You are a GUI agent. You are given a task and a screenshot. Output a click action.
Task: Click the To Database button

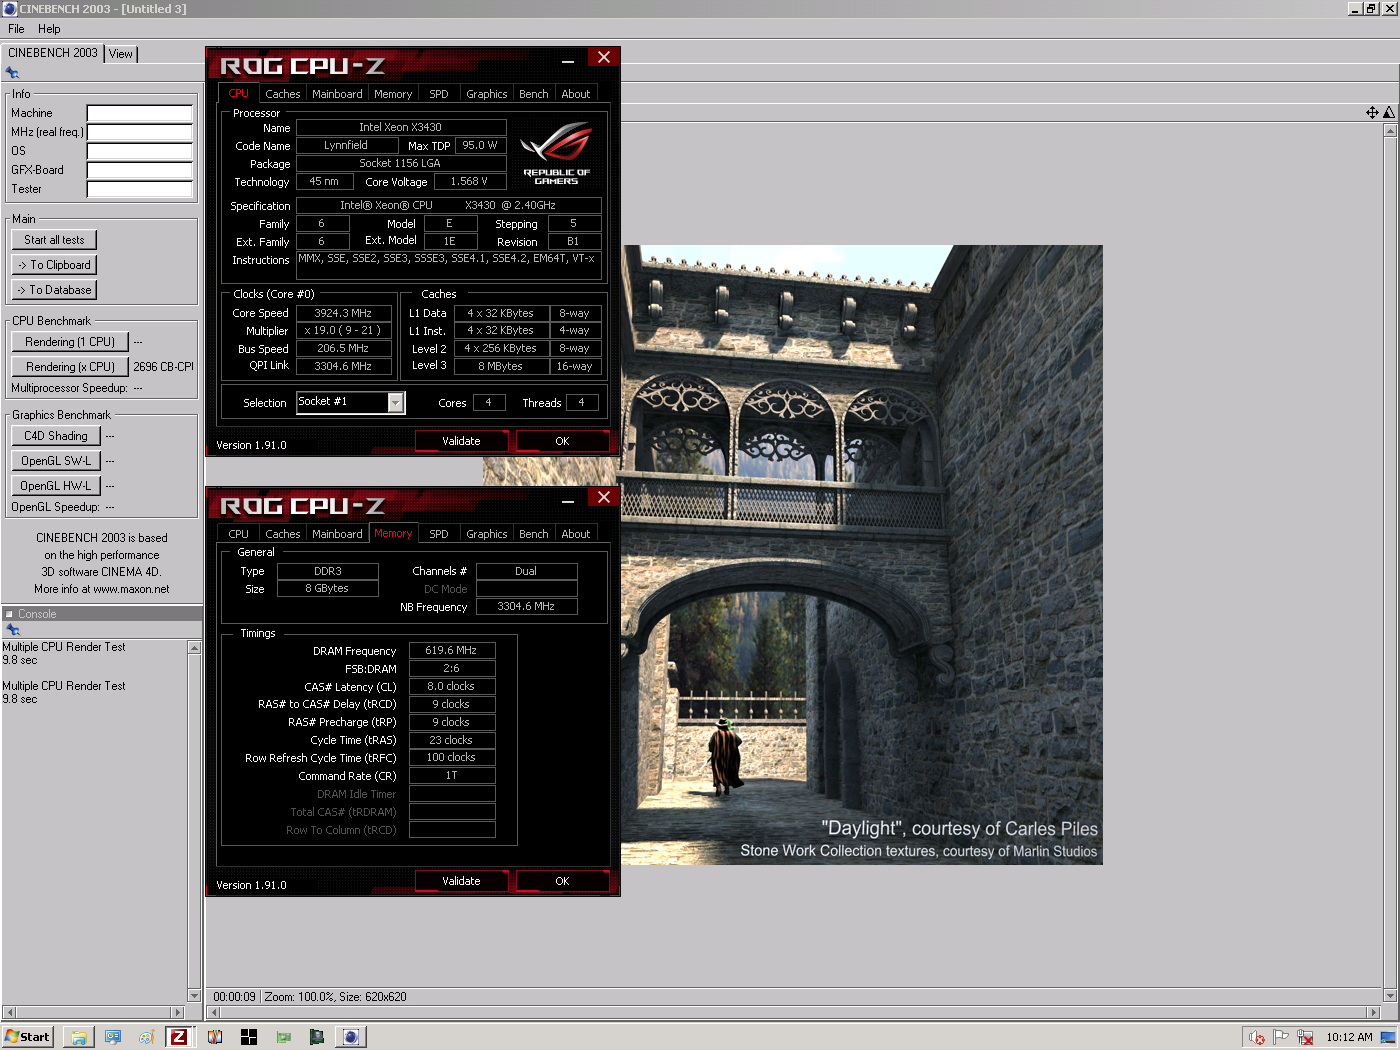tap(54, 290)
